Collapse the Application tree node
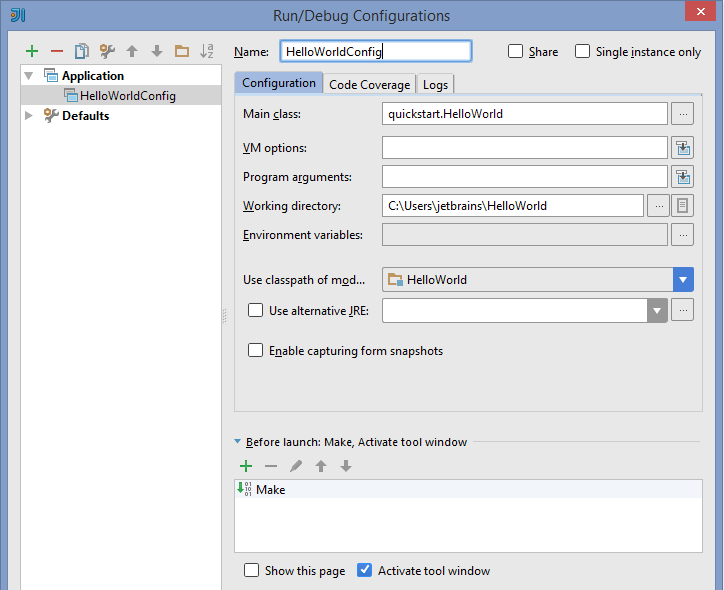This screenshot has width=724, height=590. [29, 76]
